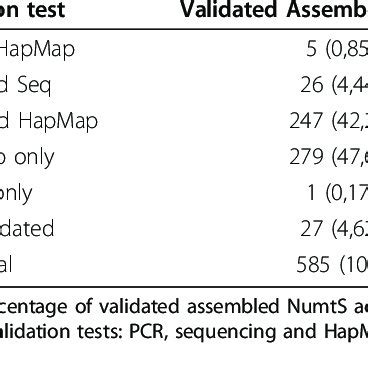This screenshot has height=368, width=368.
Task: Select the 'o only' row label
Action: click(27, 157)
